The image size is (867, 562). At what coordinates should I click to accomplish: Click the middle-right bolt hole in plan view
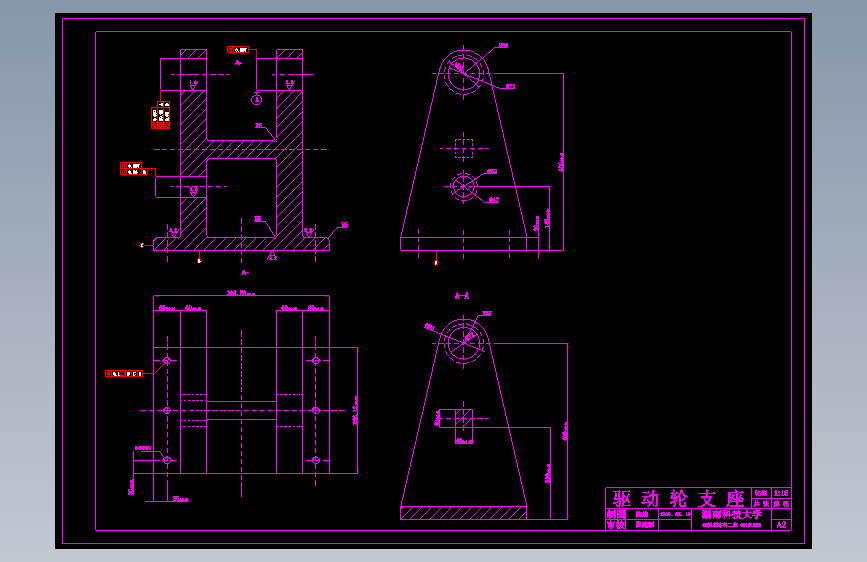[x=316, y=410]
